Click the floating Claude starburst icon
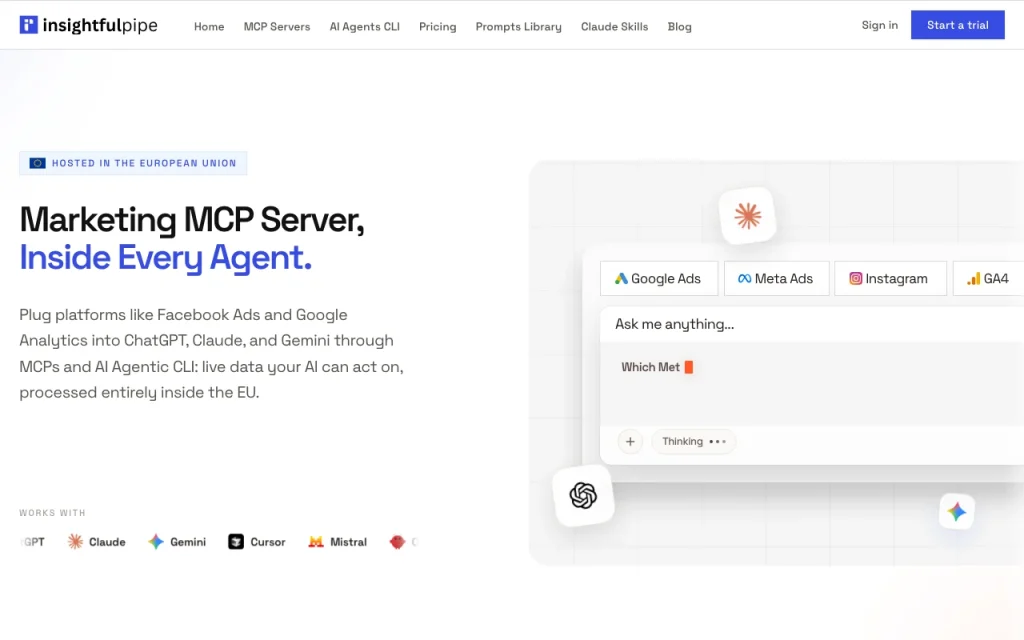Image resolution: width=1024 pixels, height=640 pixels. click(x=748, y=216)
